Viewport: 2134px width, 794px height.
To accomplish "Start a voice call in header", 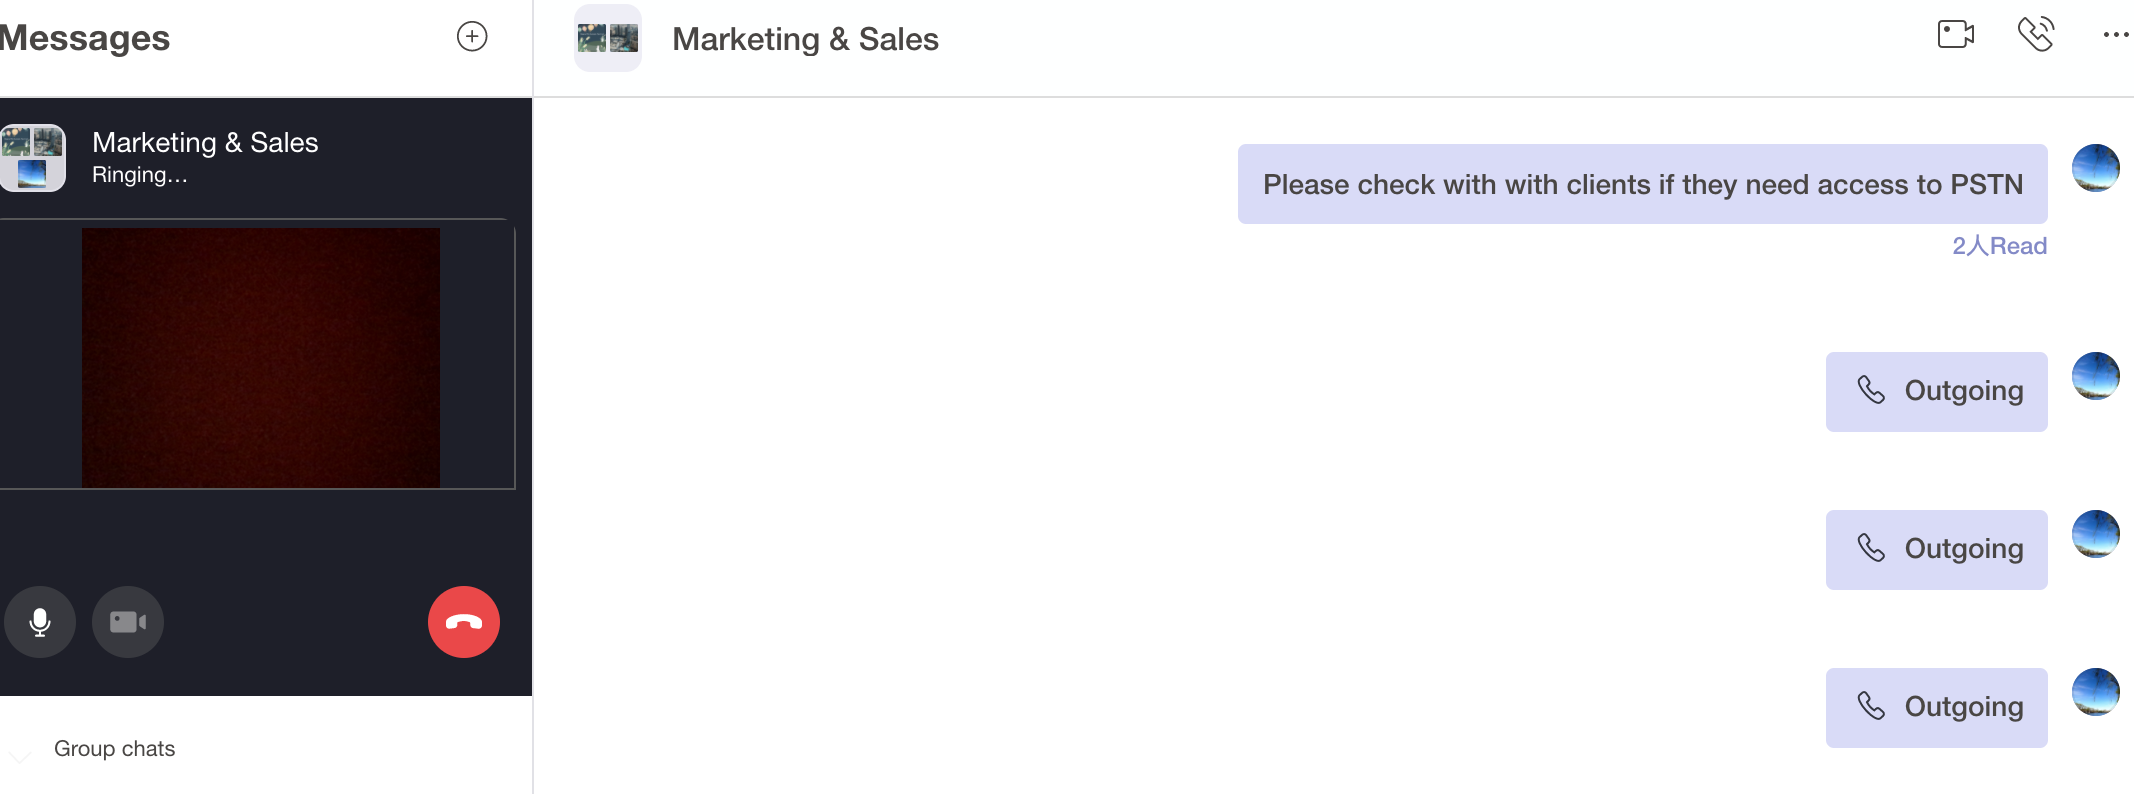I will [2036, 35].
